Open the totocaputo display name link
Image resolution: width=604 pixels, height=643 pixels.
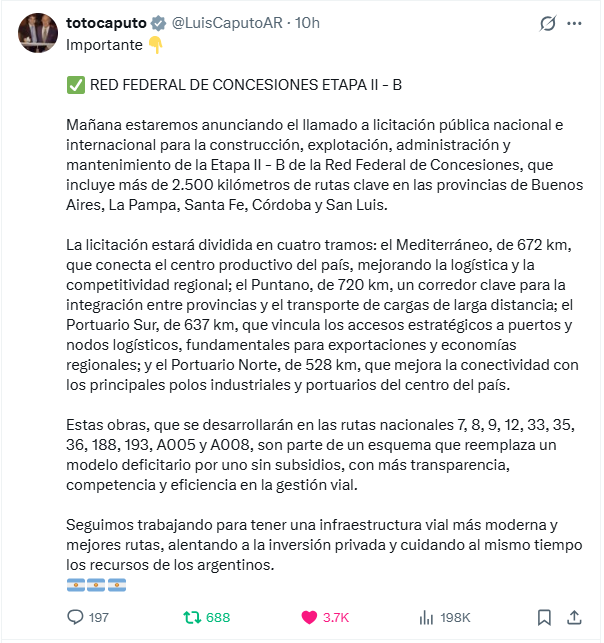point(105,22)
